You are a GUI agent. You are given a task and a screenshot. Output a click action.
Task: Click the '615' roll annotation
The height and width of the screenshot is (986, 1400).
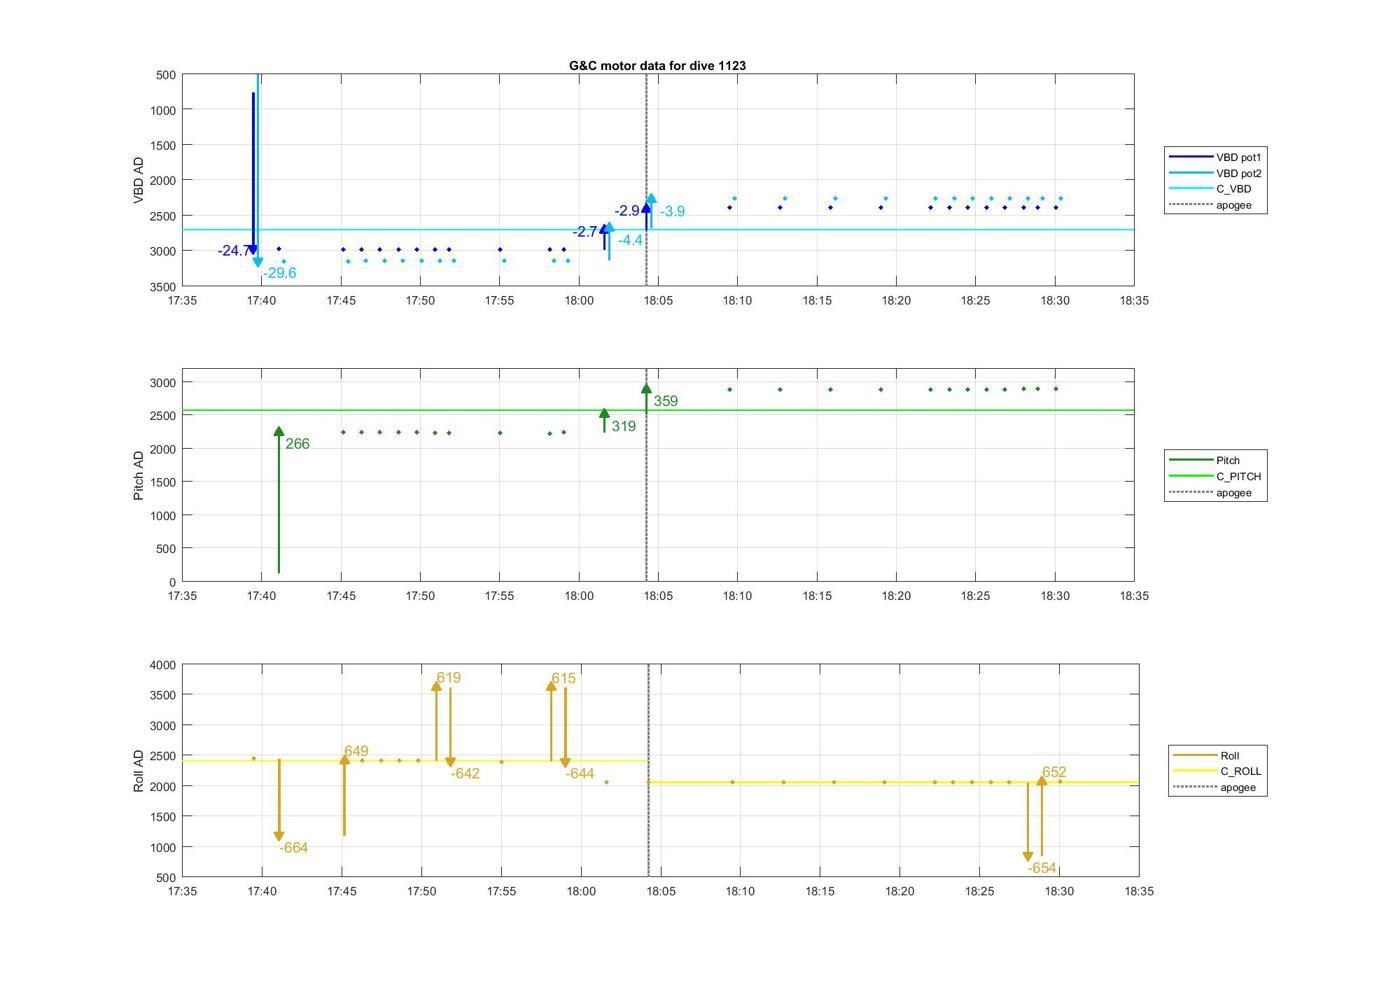[x=563, y=678]
